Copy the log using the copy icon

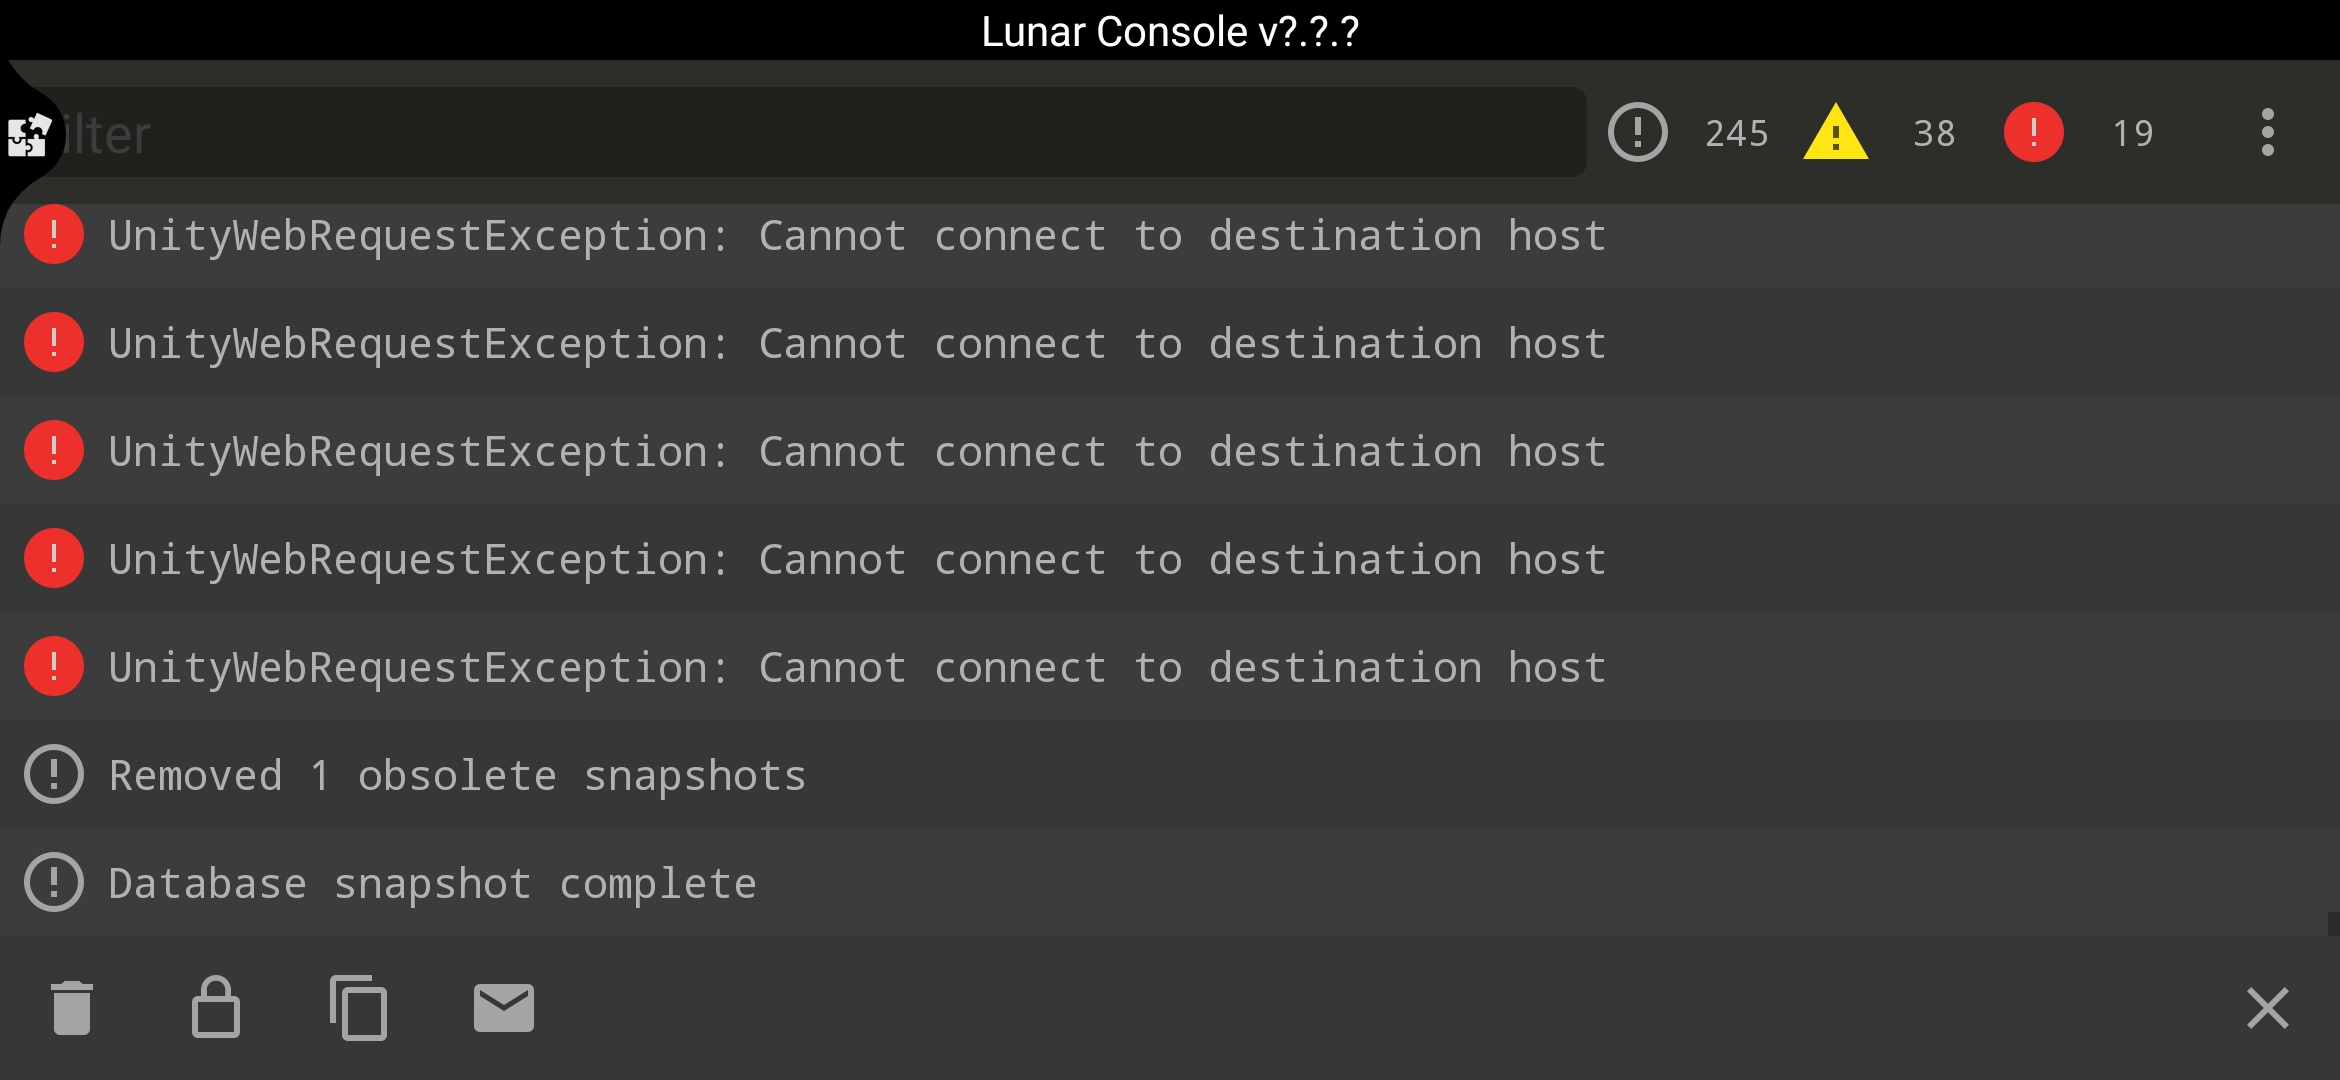point(358,1008)
